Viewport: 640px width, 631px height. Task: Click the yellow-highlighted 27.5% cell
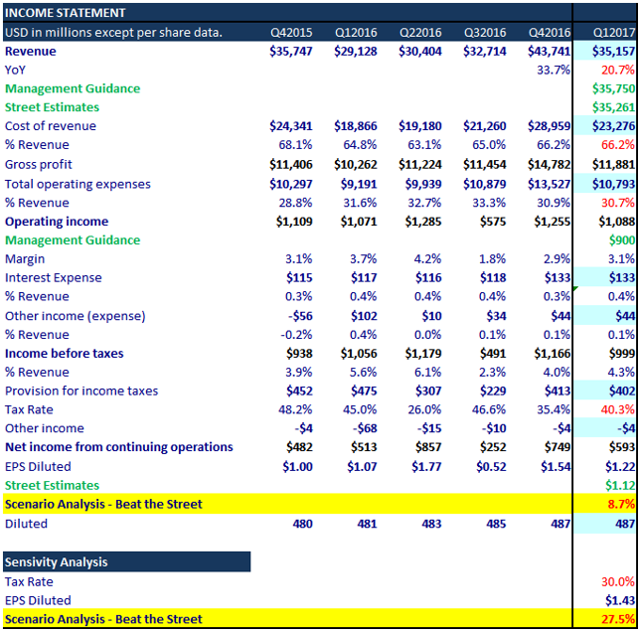617,619
